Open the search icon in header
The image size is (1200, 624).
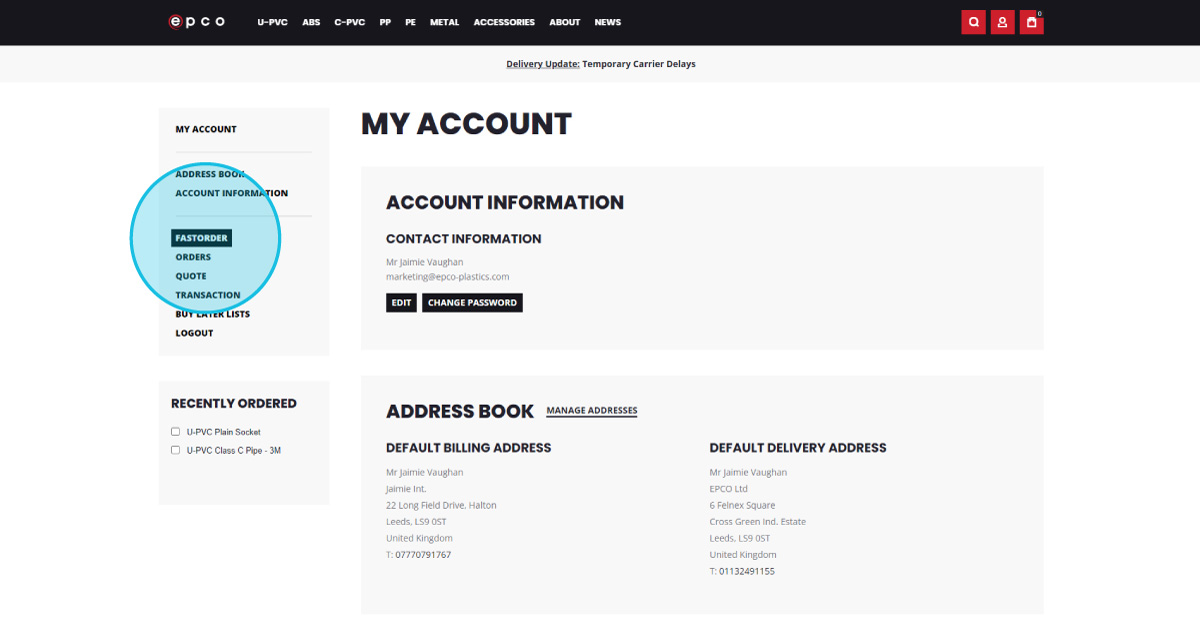tap(974, 22)
